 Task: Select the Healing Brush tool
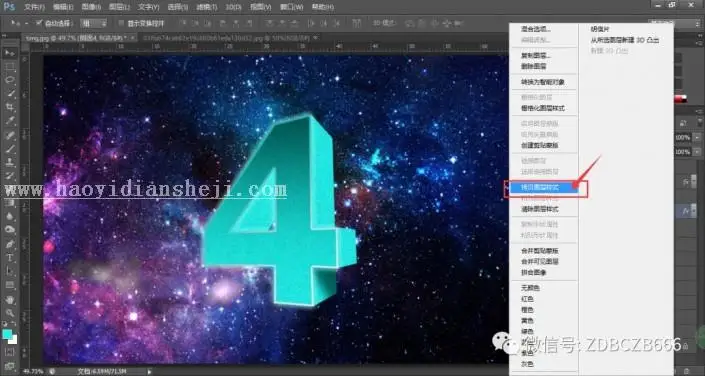9,135
